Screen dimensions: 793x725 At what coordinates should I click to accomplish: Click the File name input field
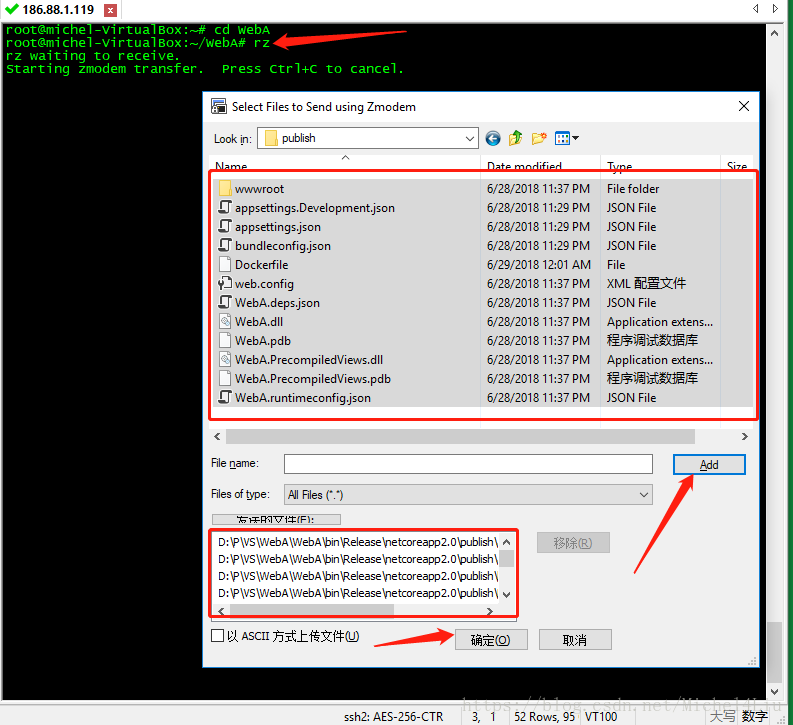point(468,464)
